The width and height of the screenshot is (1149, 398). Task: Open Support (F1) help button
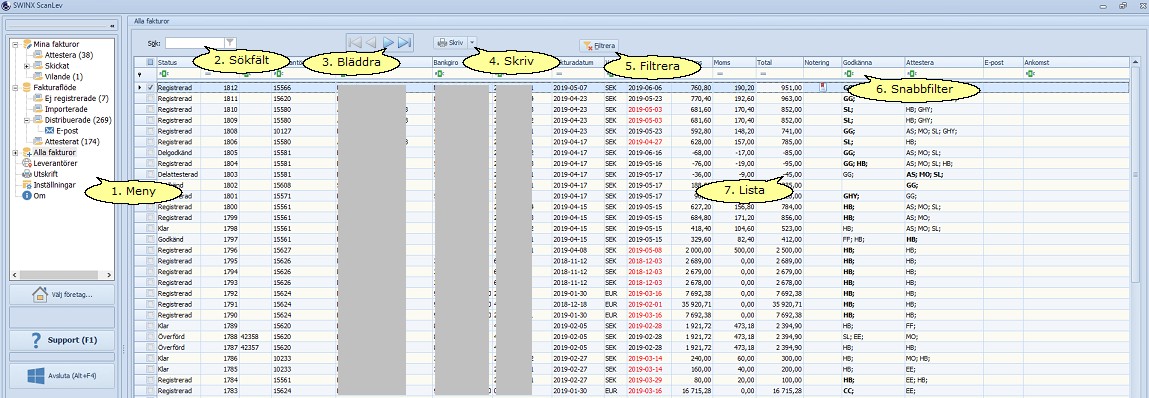(62, 341)
